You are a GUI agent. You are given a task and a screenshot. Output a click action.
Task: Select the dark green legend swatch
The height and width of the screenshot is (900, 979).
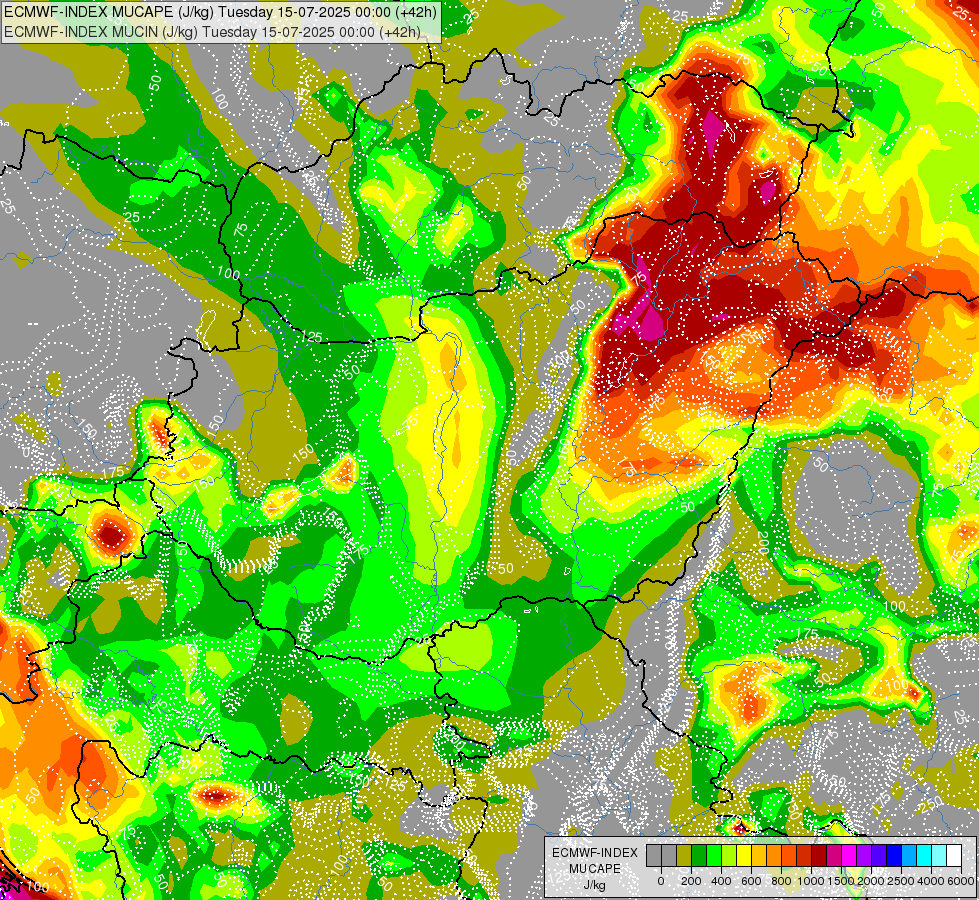click(x=699, y=856)
